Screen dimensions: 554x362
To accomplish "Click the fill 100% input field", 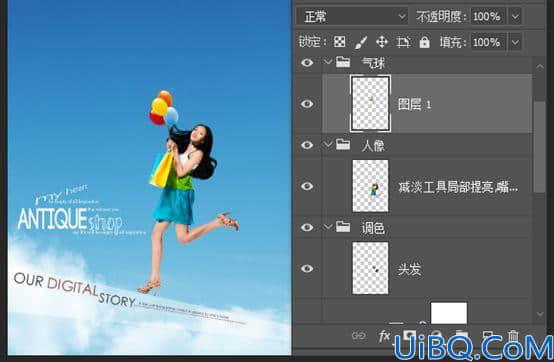I will click(488, 43).
